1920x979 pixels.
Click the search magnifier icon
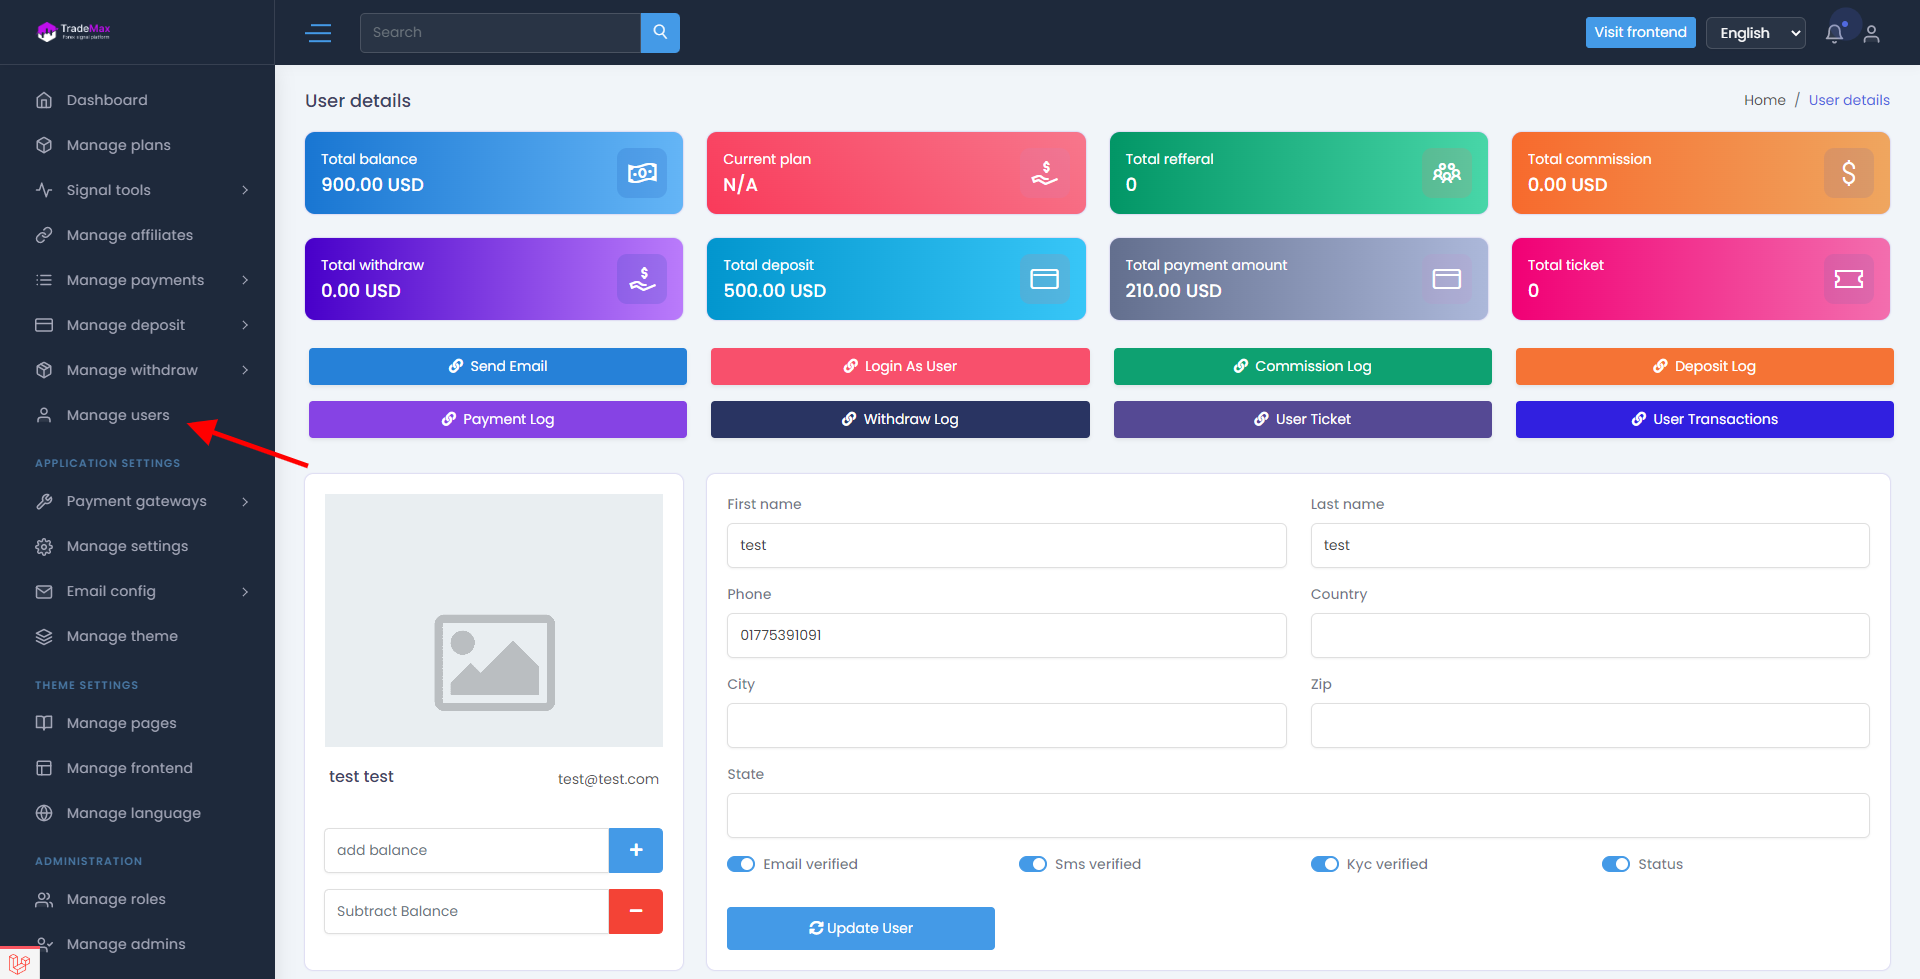click(660, 32)
